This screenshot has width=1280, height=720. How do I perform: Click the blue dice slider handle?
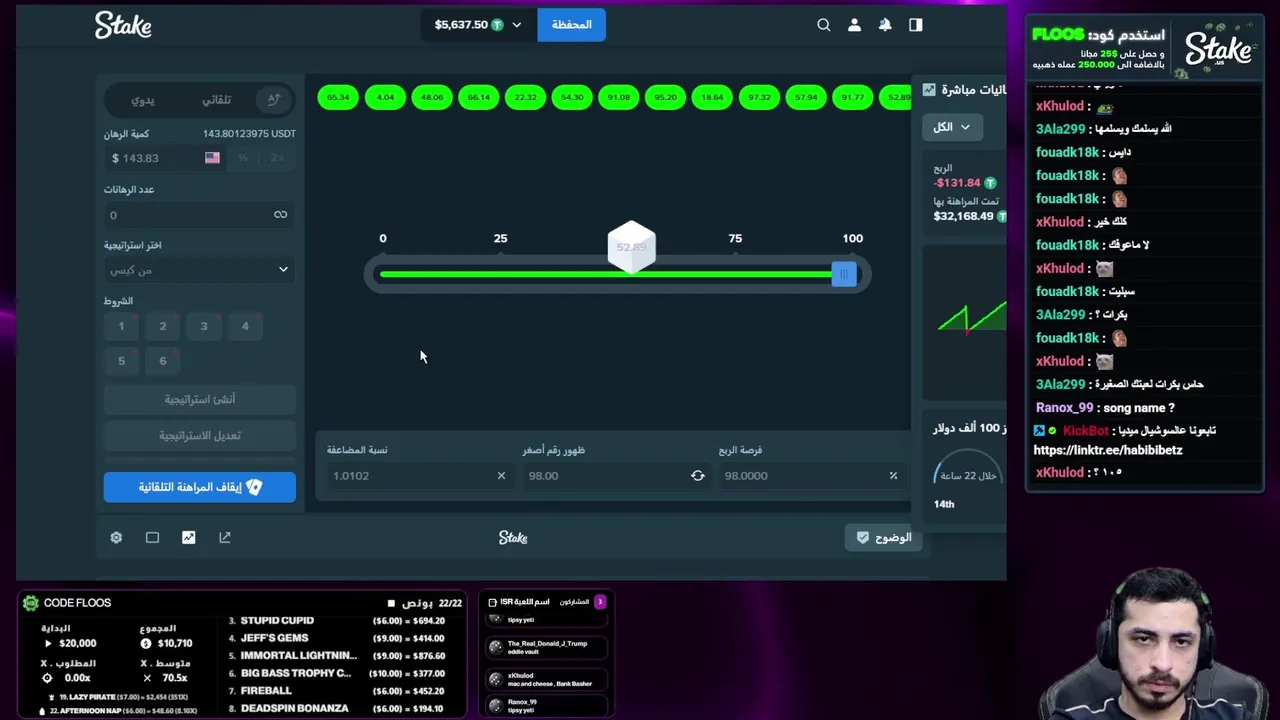point(844,274)
